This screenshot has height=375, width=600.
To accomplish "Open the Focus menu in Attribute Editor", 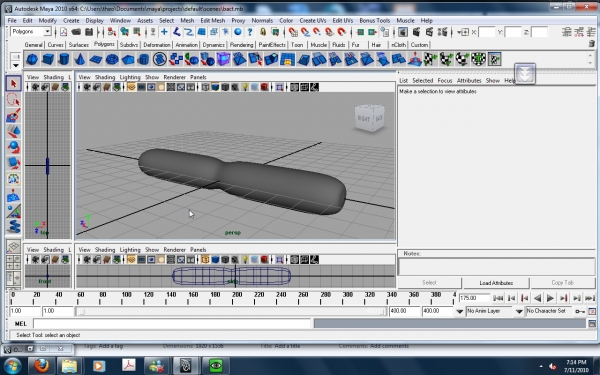I will pyautogui.click(x=445, y=81).
